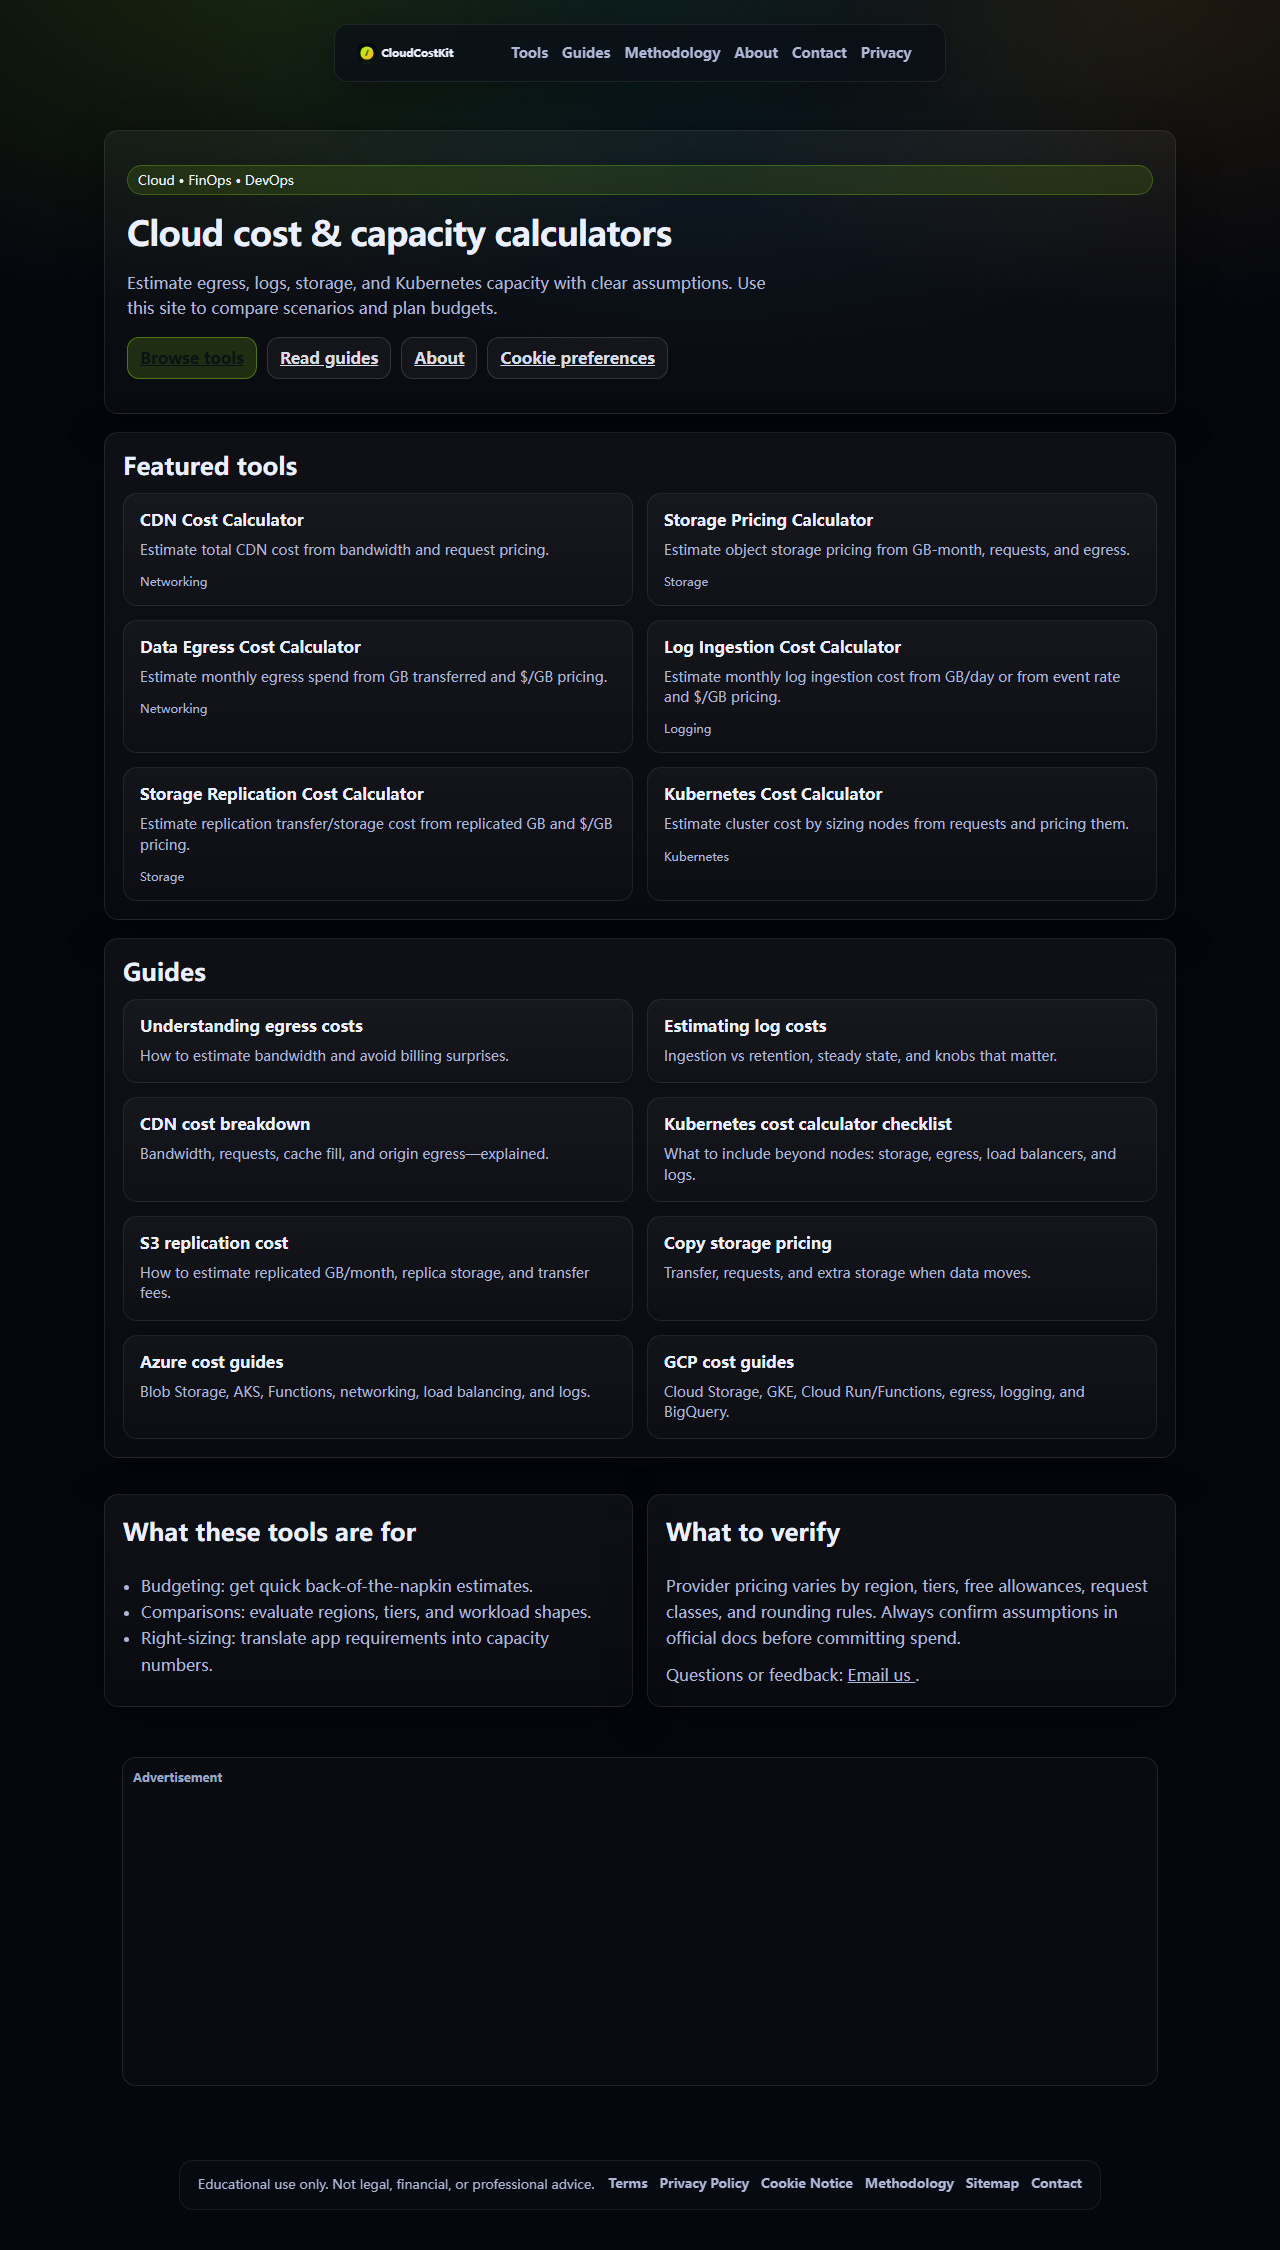This screenshot has width=1280, height=2250.
Task: Open the Methodology page from navigation
Action: coord(672,53)
